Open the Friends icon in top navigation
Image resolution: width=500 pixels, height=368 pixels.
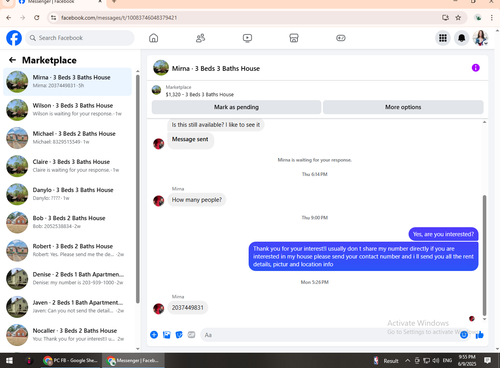point(200,38)
